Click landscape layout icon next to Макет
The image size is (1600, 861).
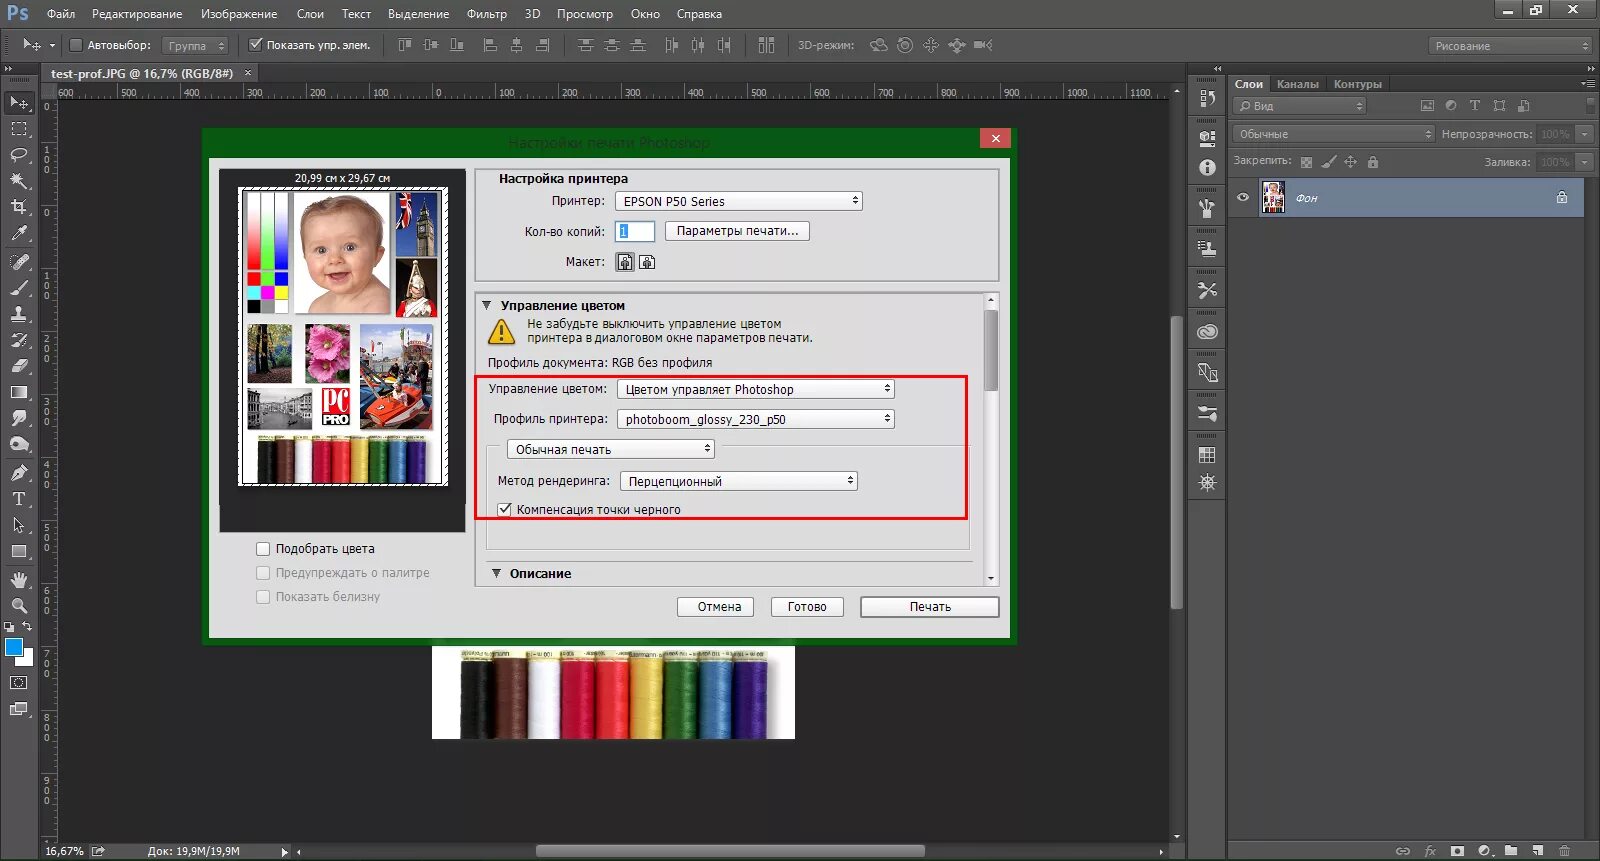tap(647, 262)
